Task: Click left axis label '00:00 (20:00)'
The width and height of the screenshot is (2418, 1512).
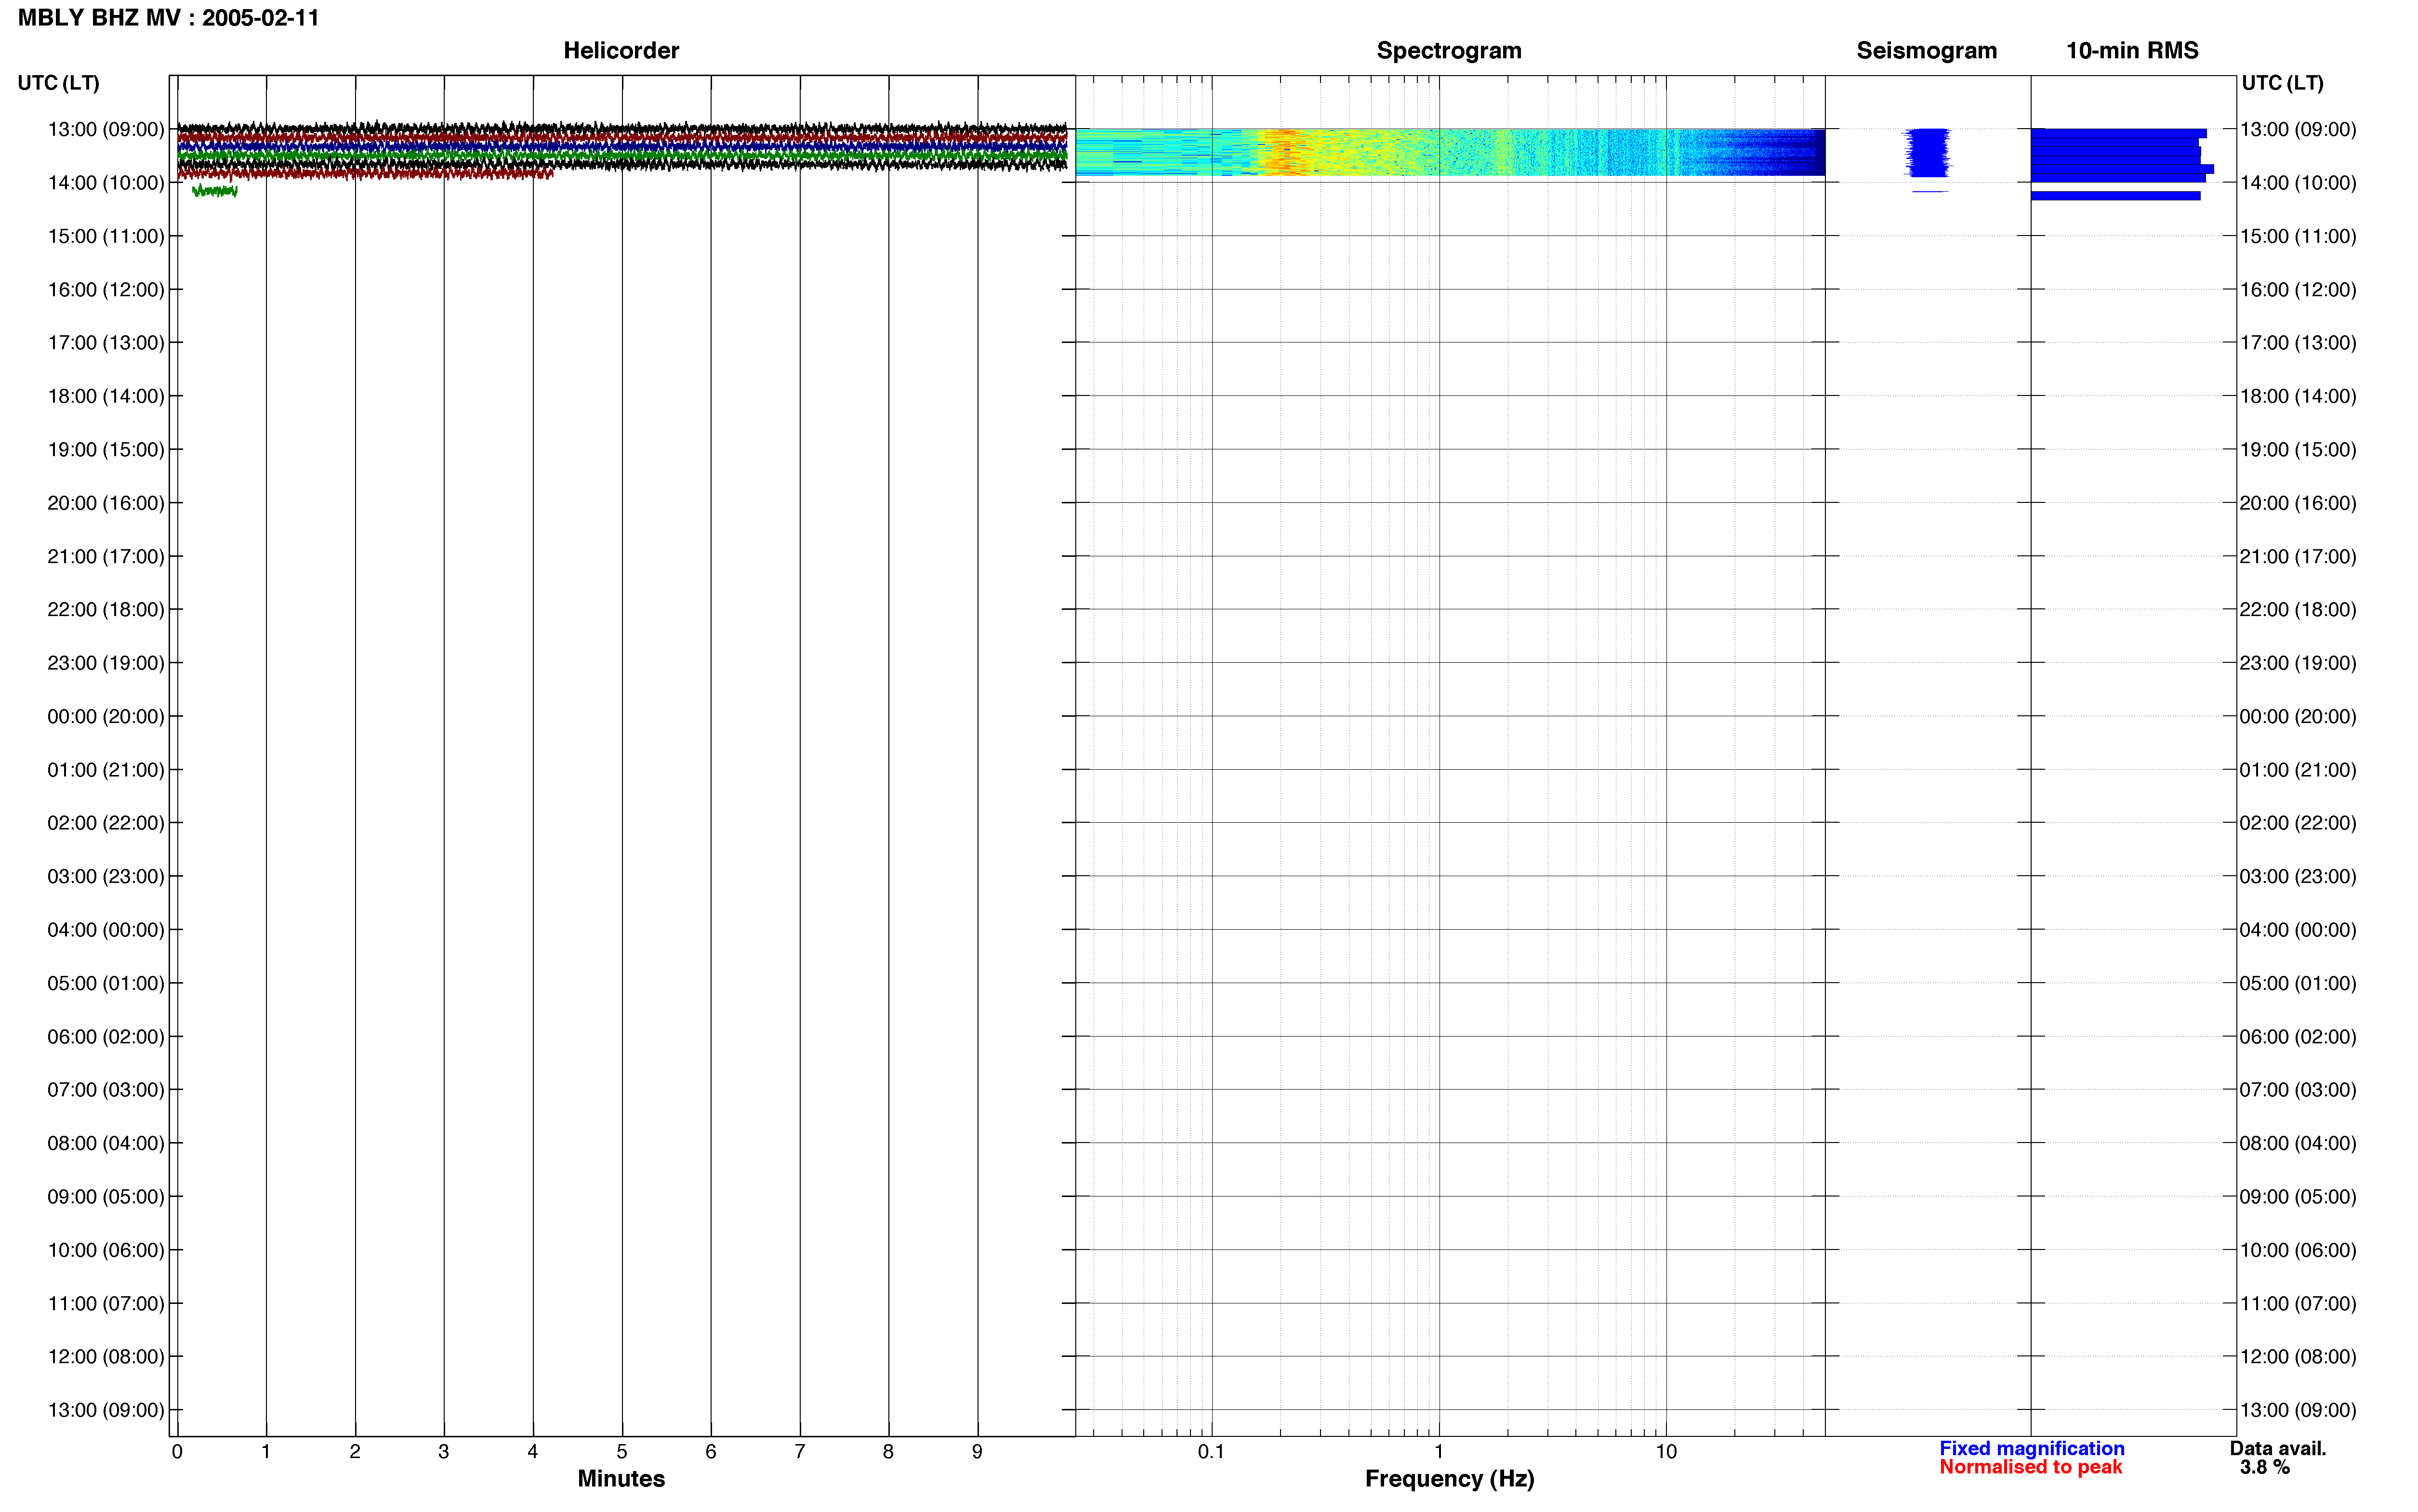Action: (106, 716)
